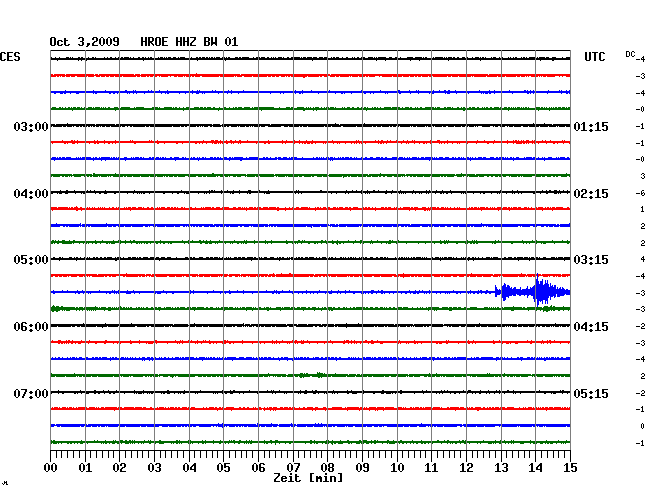Click minute tick label "02" on the axis
650x494 pixels.
click(119, 467)
